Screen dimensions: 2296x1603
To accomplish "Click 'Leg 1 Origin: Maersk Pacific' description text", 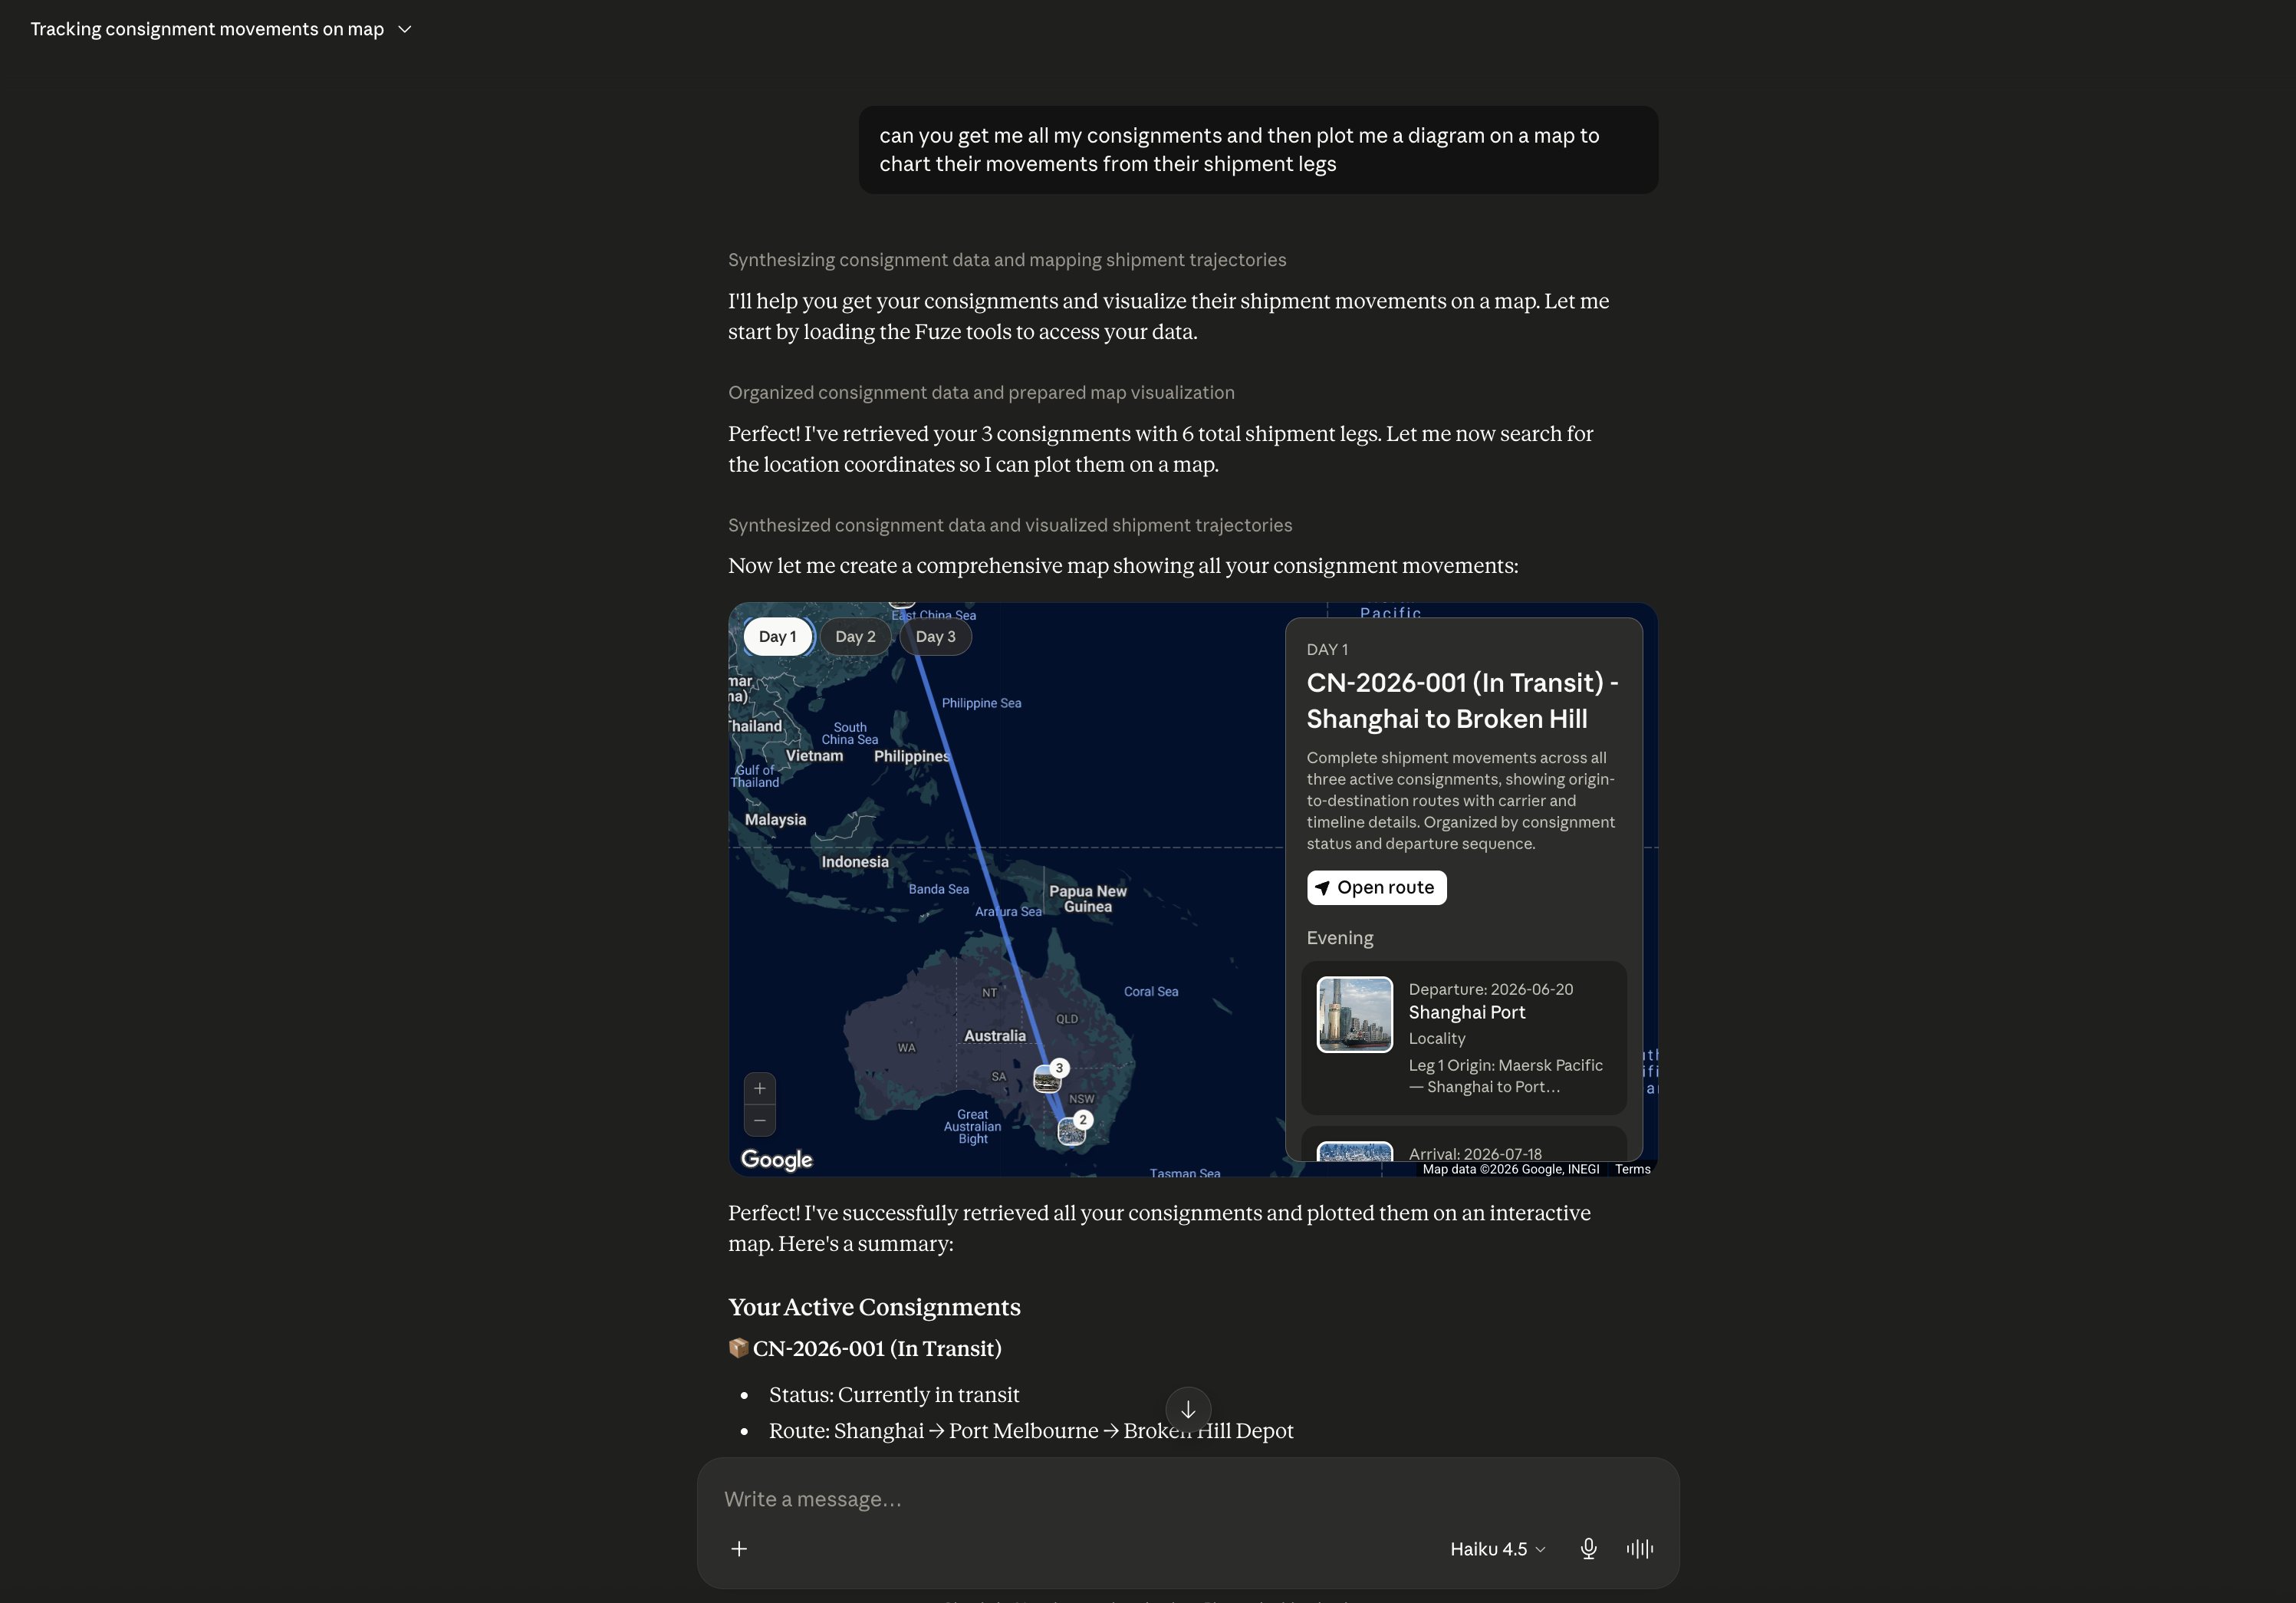I will tap(1505, 1076).
